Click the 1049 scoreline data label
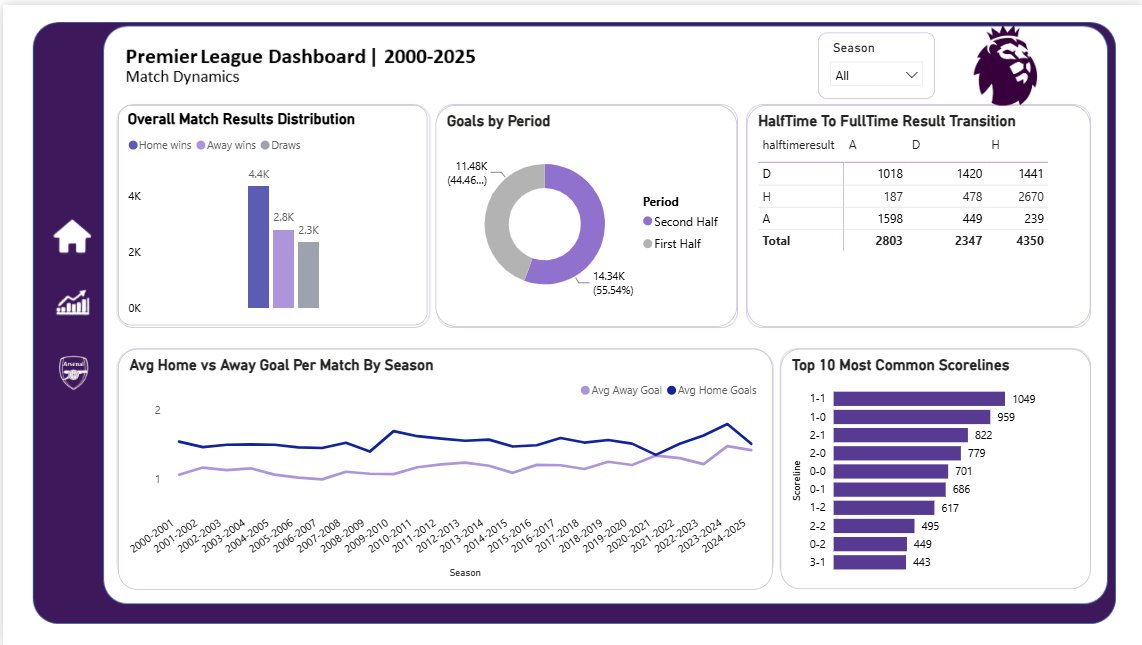Screen dimensions: 1142x645 [x=1023, y=399]
